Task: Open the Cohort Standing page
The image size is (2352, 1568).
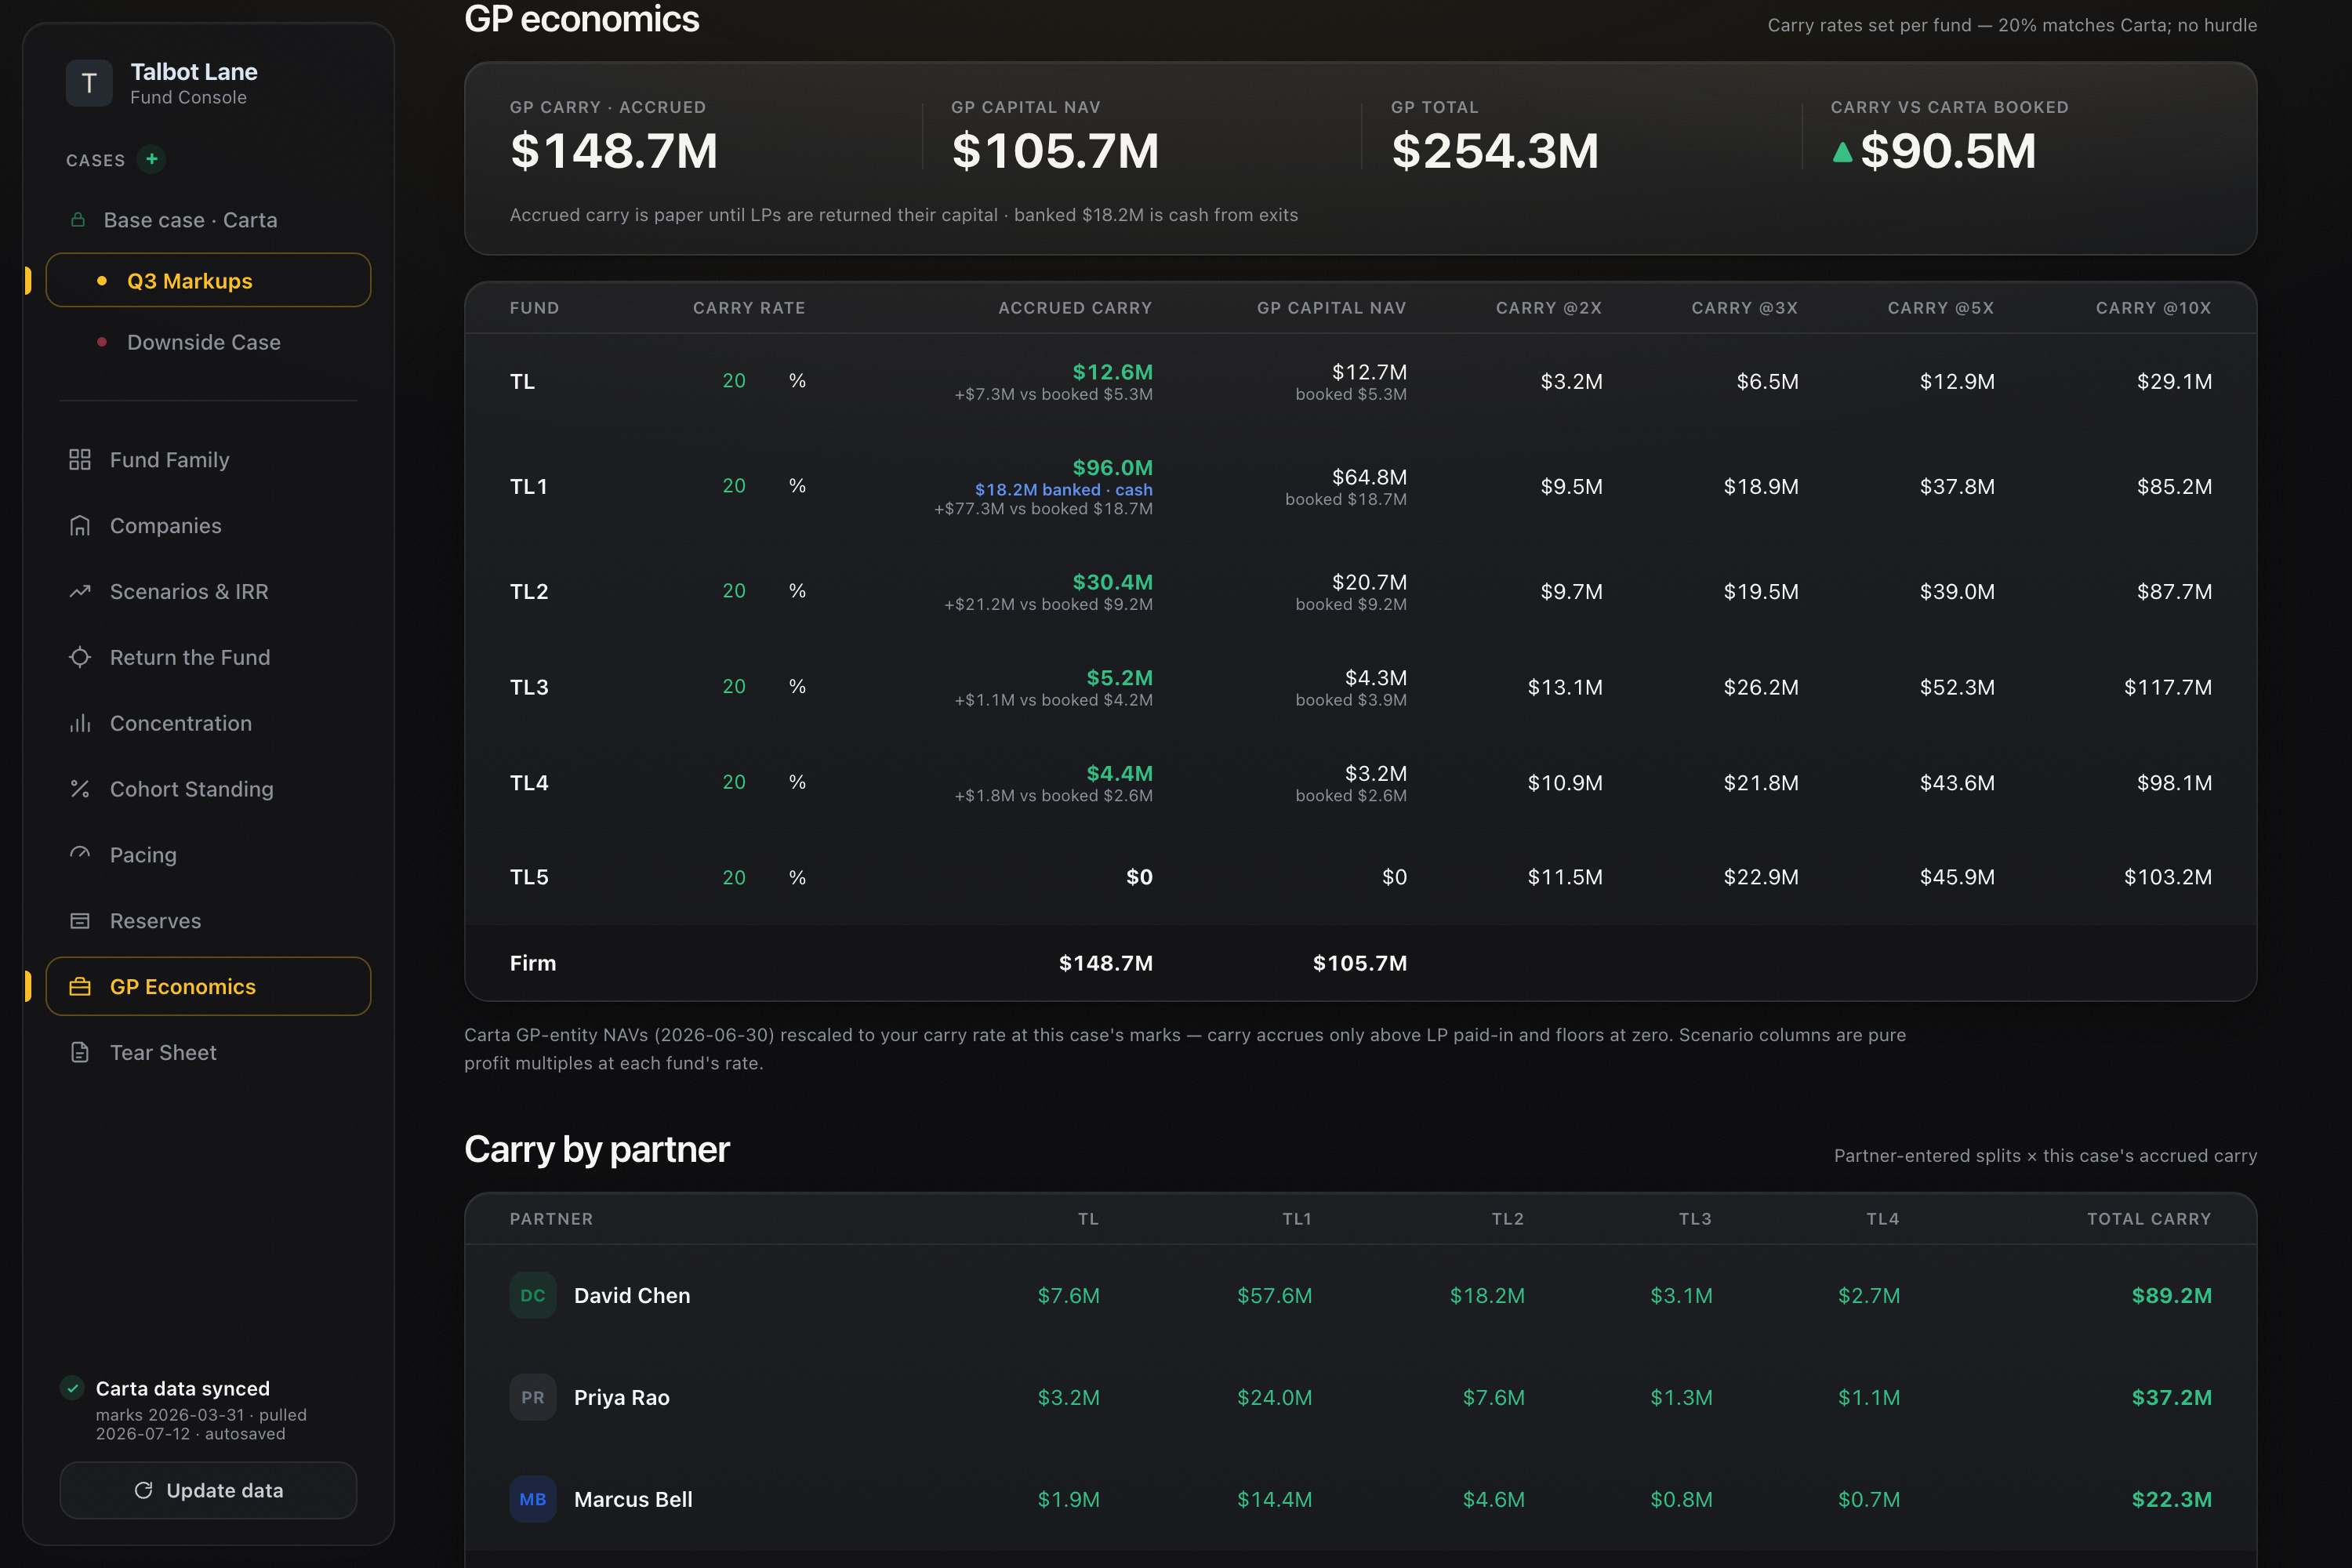Action: click(x=208, y=789)
